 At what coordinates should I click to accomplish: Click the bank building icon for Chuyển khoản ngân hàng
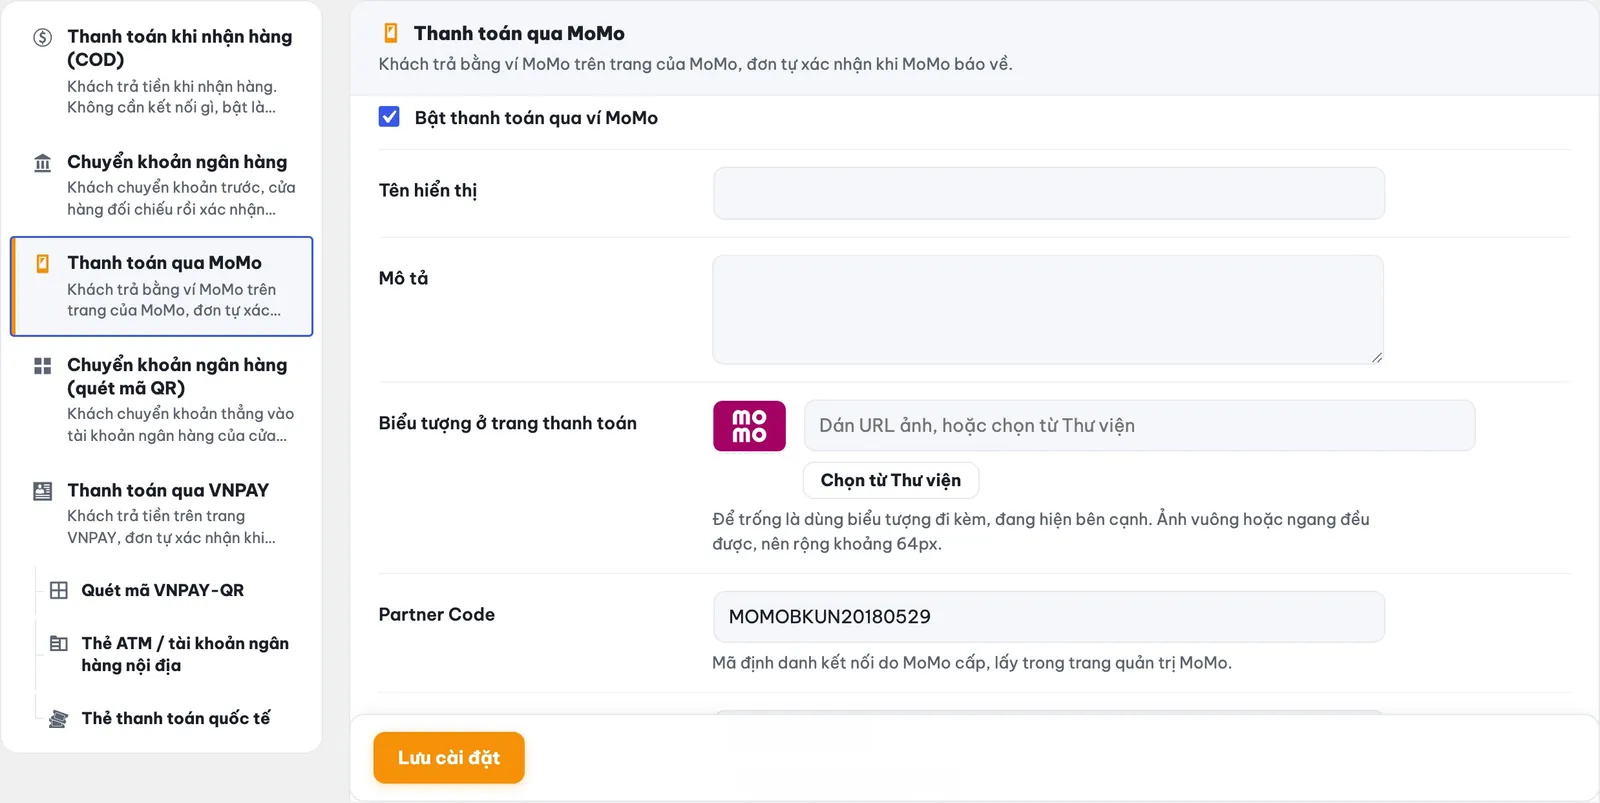pos(43,163)
